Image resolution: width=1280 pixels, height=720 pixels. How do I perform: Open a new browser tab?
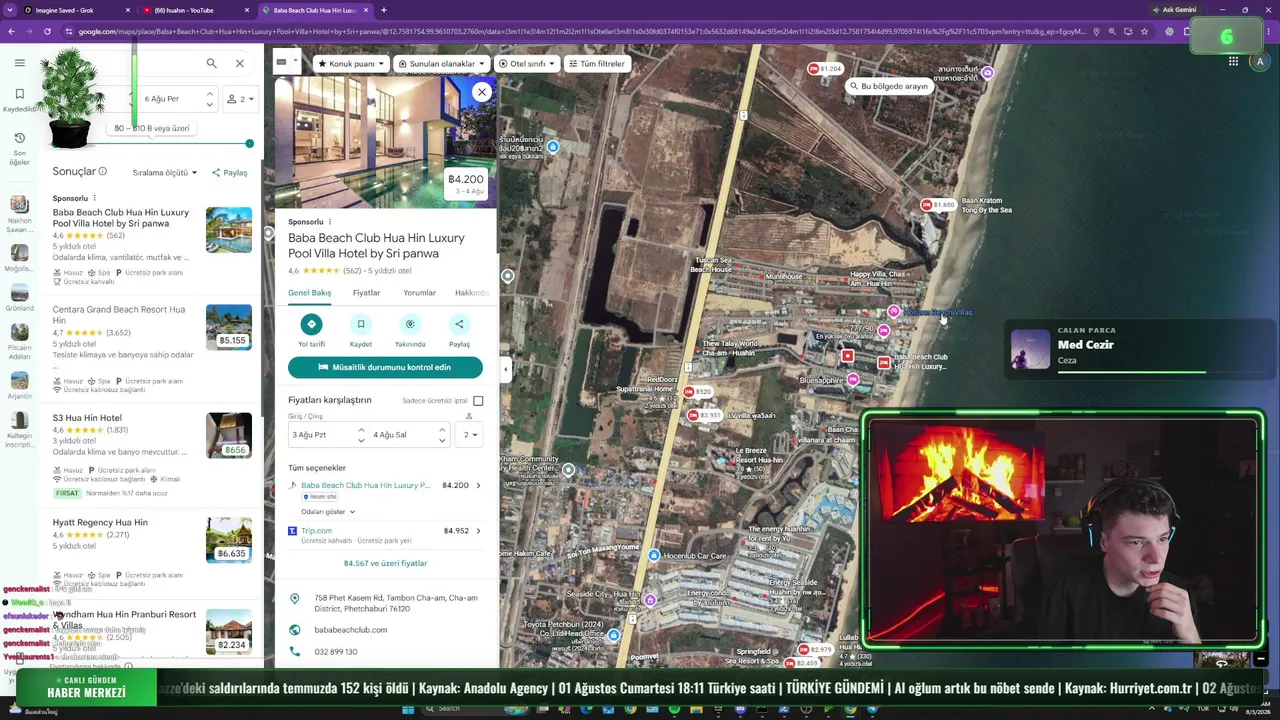tap(384, 10)
